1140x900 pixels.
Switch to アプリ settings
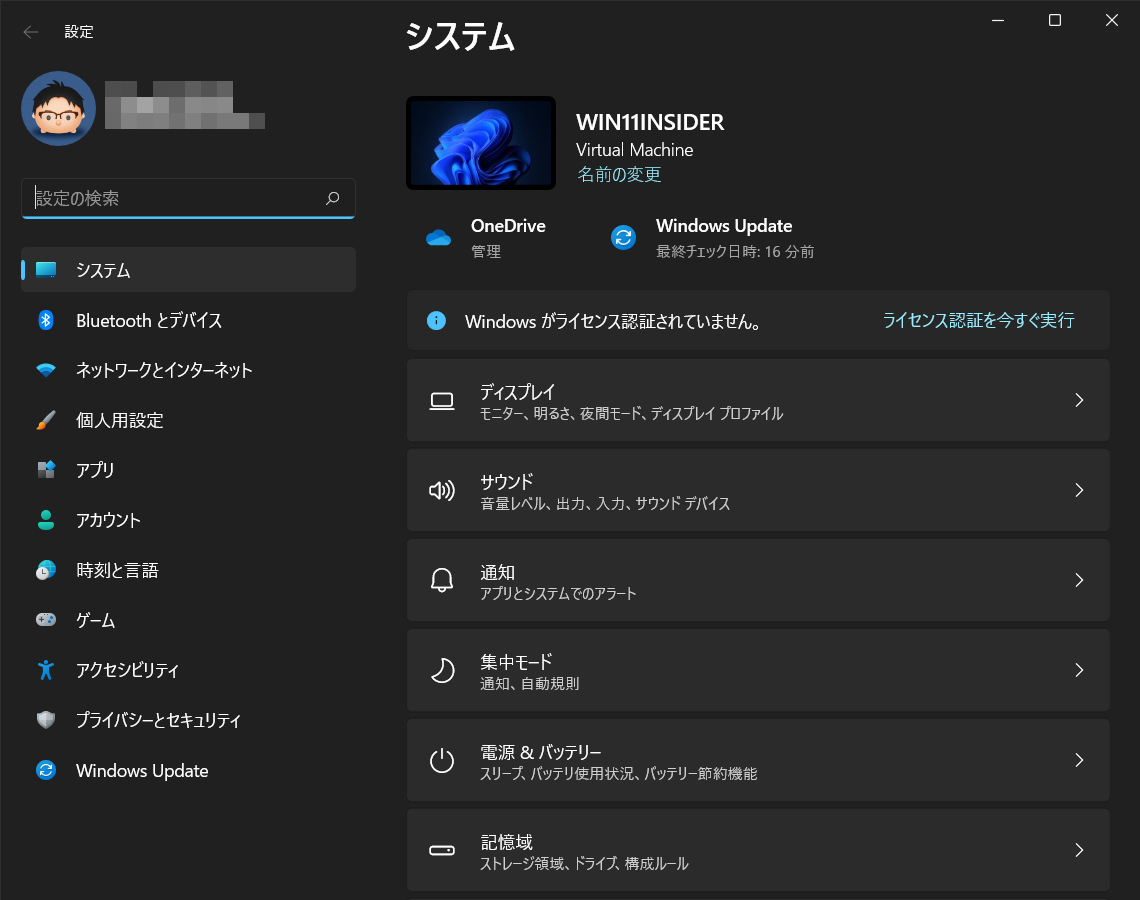pos(188,470)
